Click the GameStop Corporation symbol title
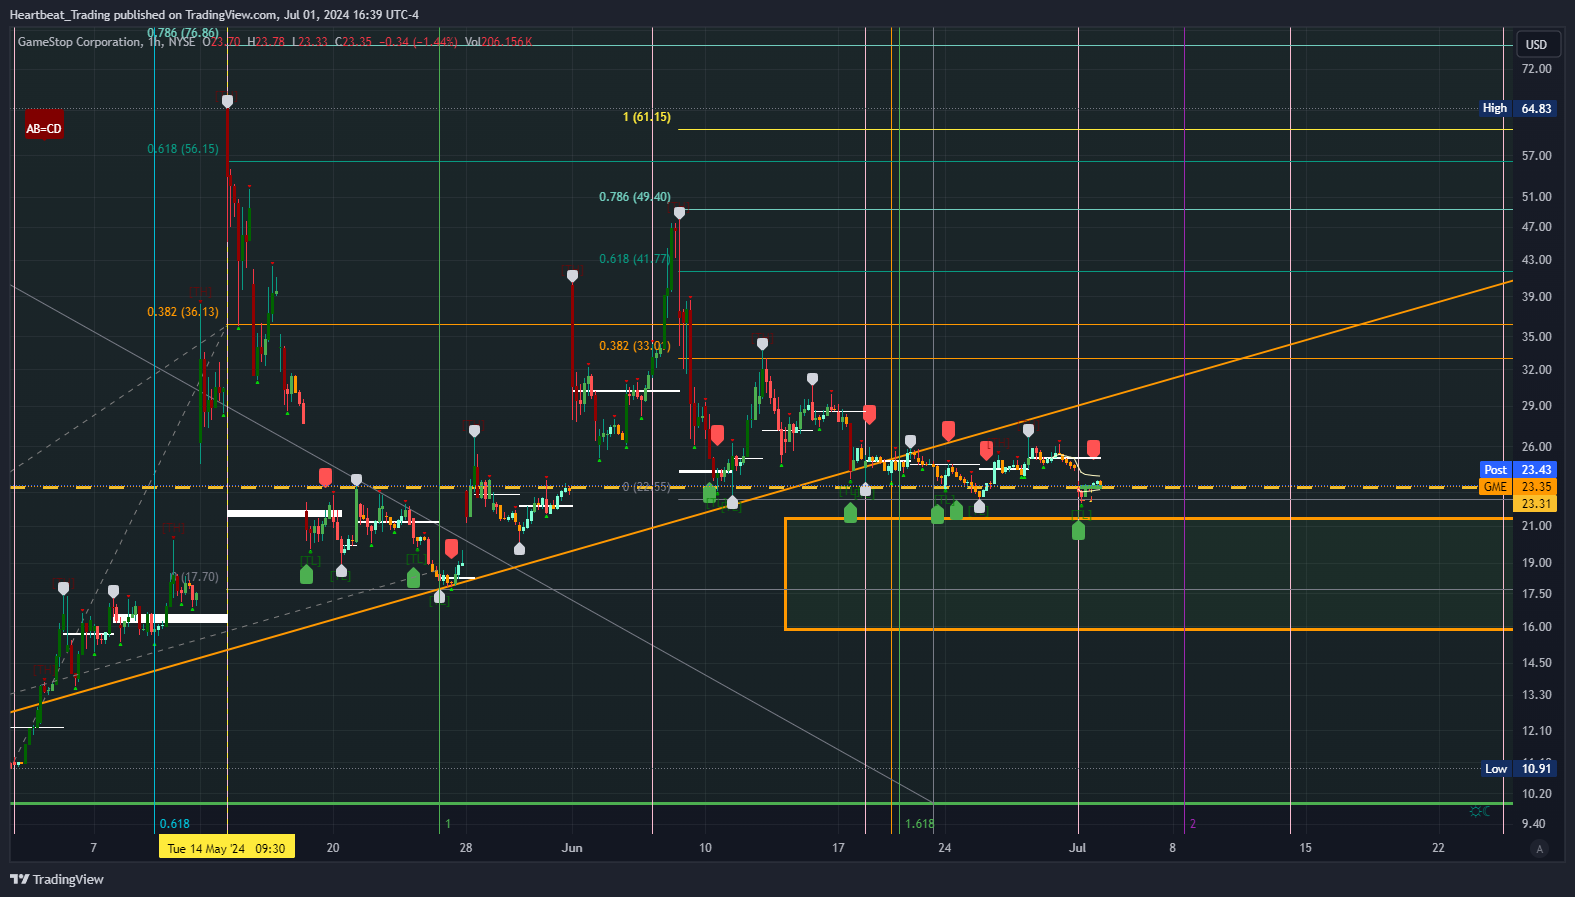Viewport: 1575px width, 897px height. [80, 42]
